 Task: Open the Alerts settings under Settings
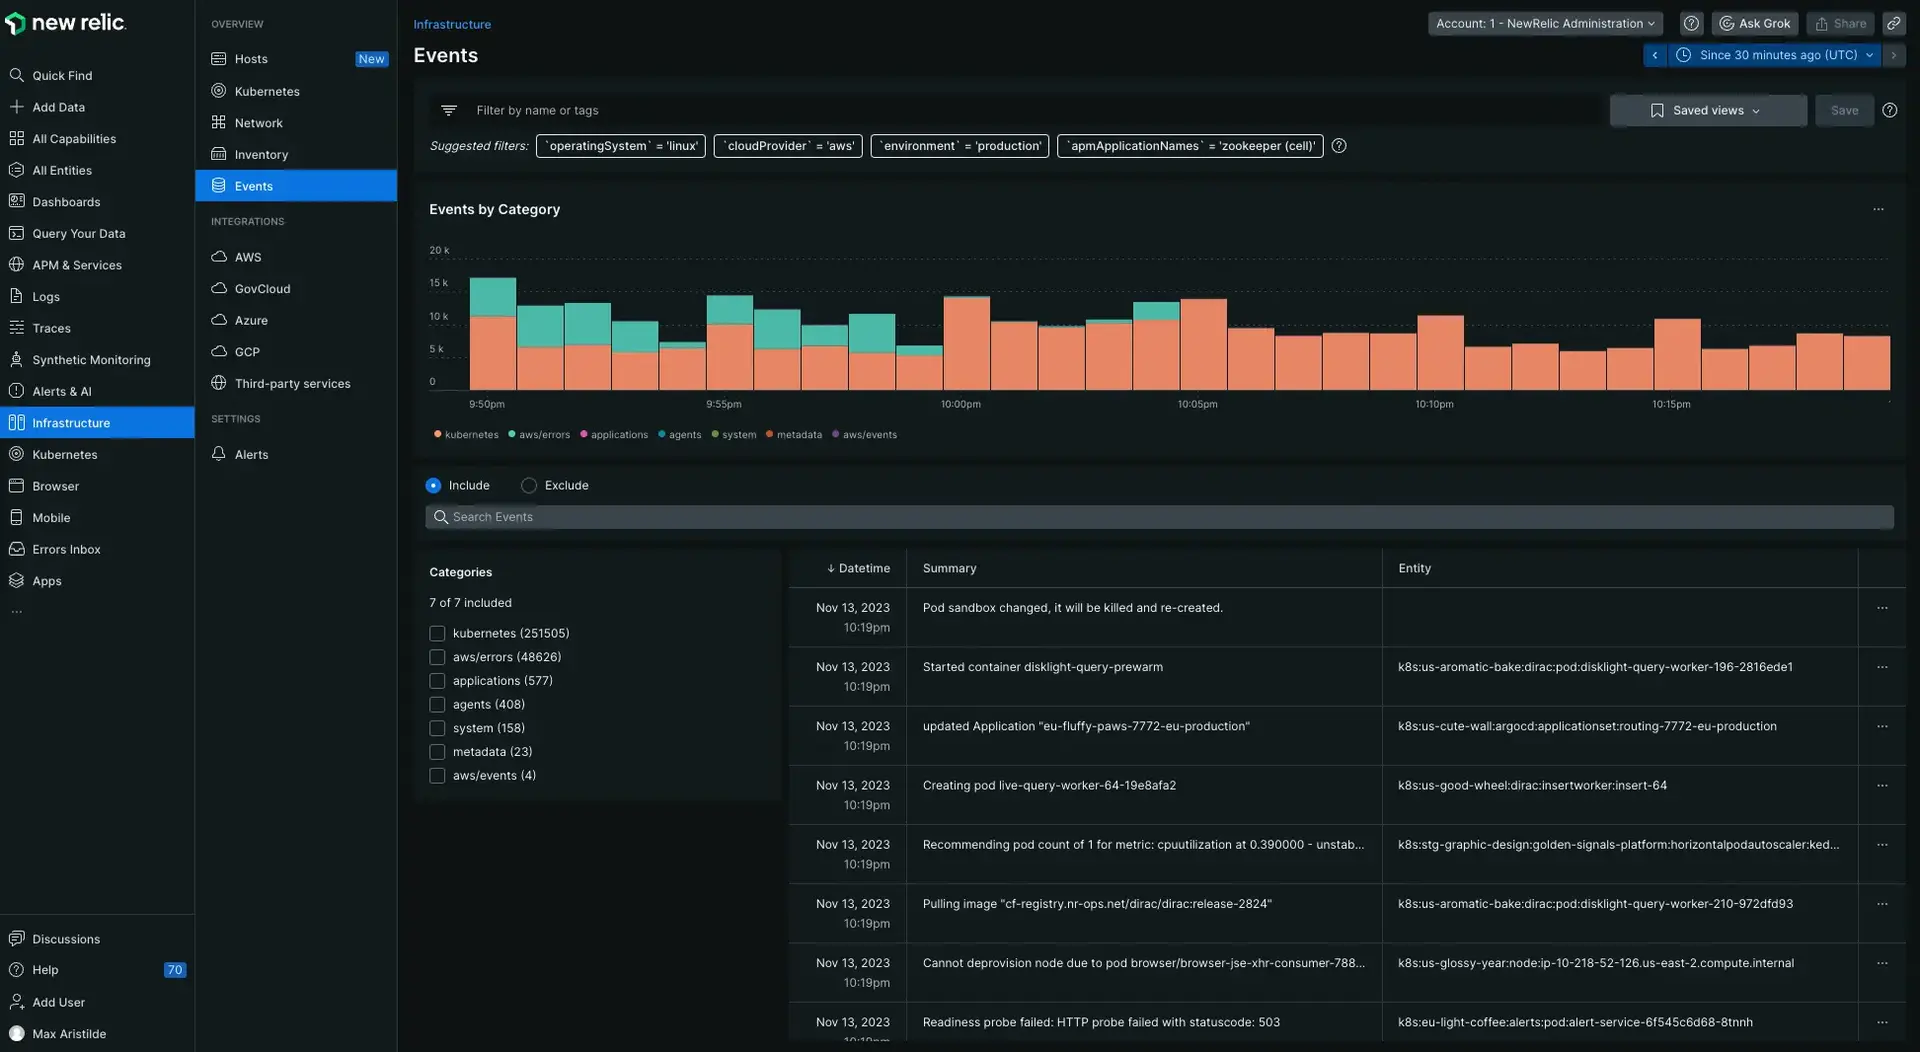pos(251,453)
